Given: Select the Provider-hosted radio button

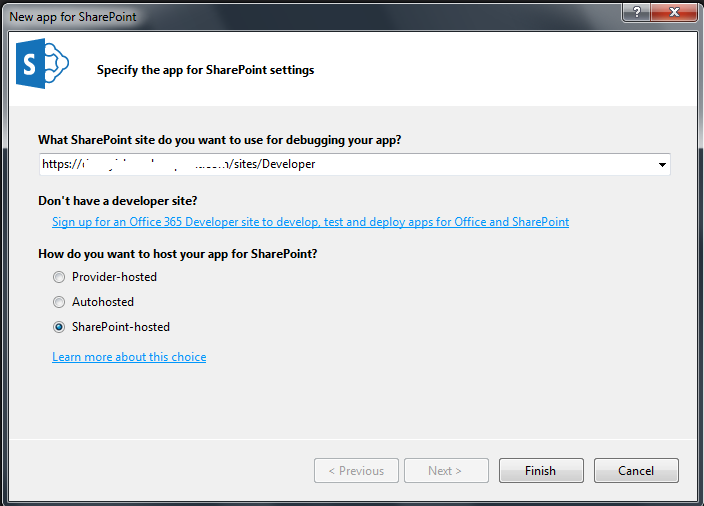Looking at the screenshot, I should click(x=59, y=277).
